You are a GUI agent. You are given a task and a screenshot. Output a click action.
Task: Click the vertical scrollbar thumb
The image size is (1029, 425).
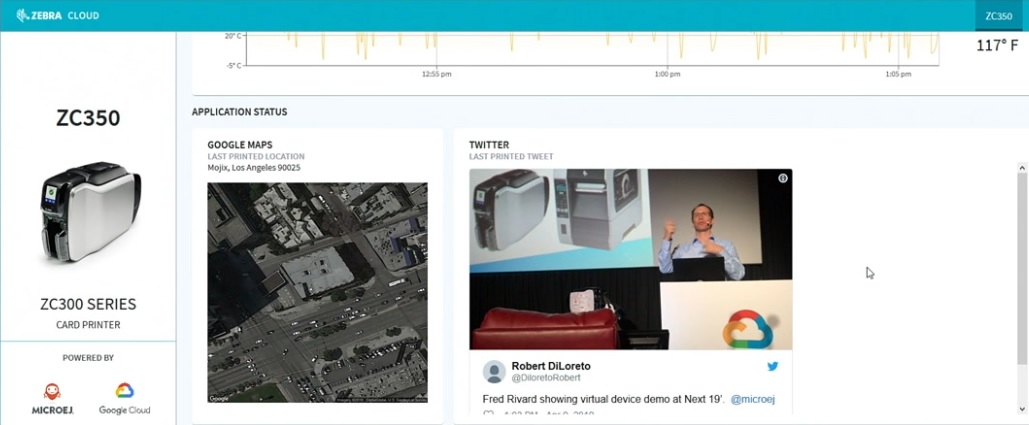point(1022,269)
